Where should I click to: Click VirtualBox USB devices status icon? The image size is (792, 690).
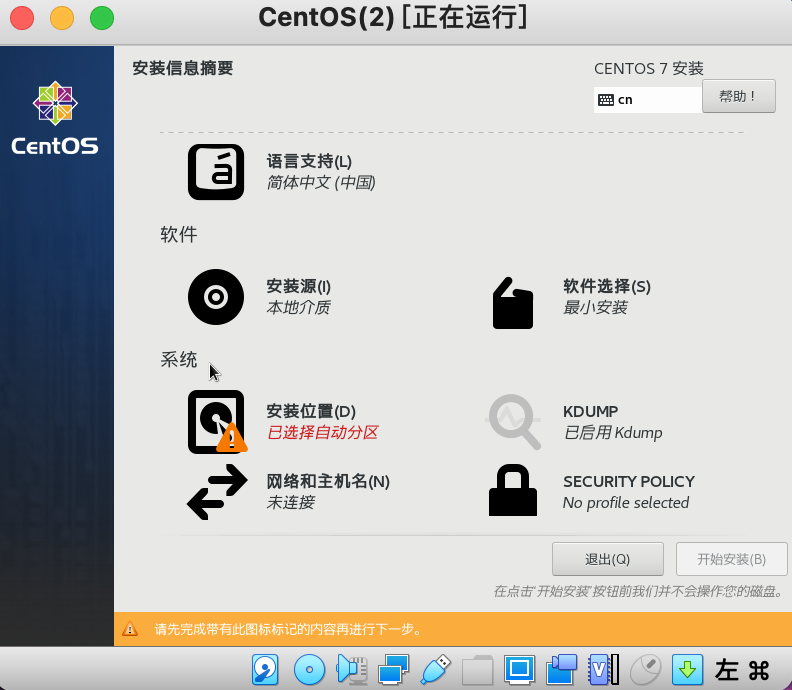[435, 670]
